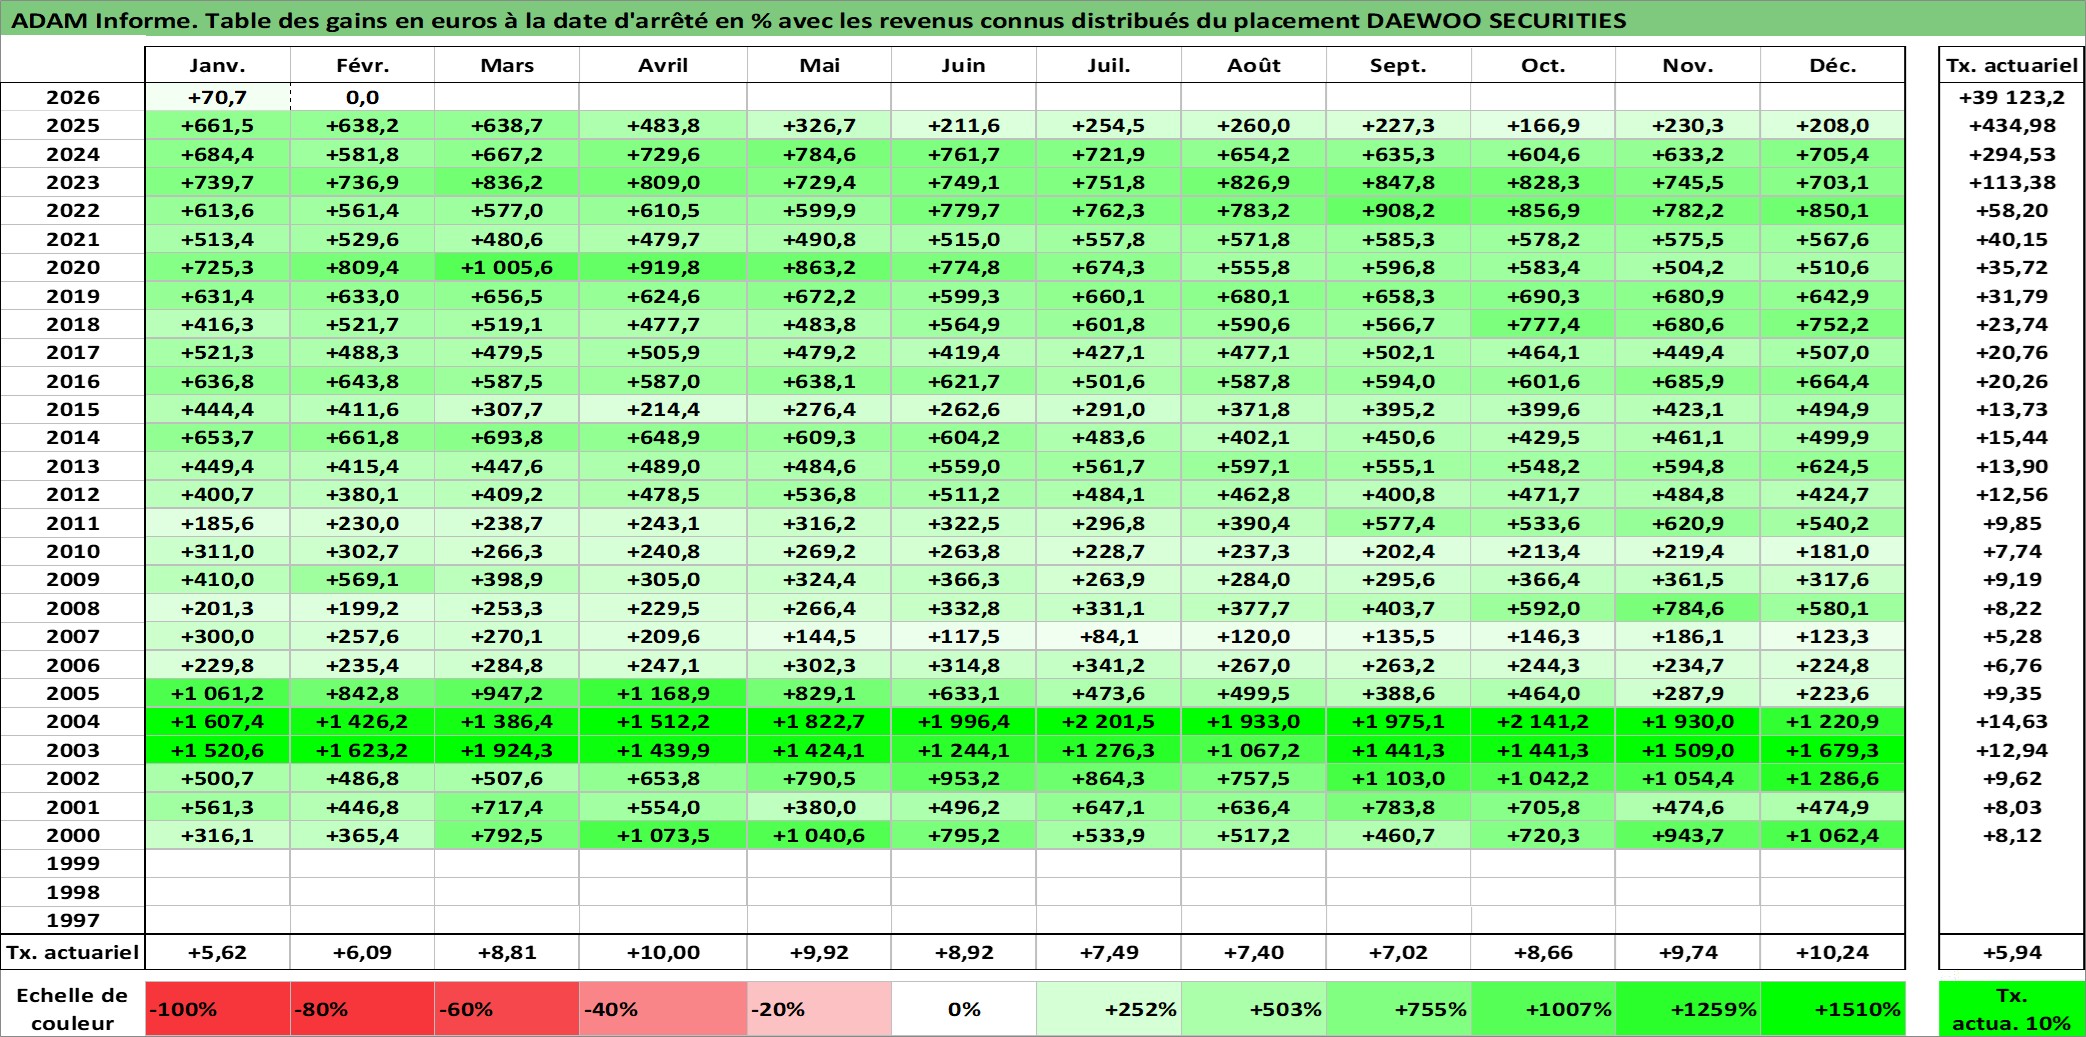Image resolution: width=2086 pixels, height=1037 pixels.
Task: Select the cell showing +214,4
Action: 663,409
